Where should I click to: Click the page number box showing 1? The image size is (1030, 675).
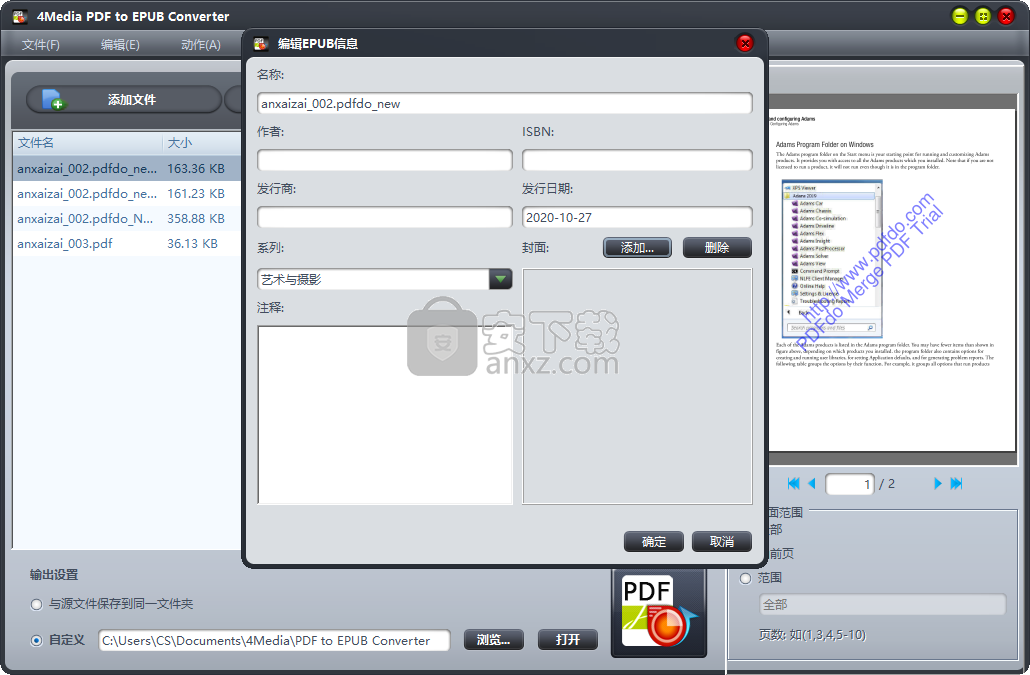tap(850, 484)
